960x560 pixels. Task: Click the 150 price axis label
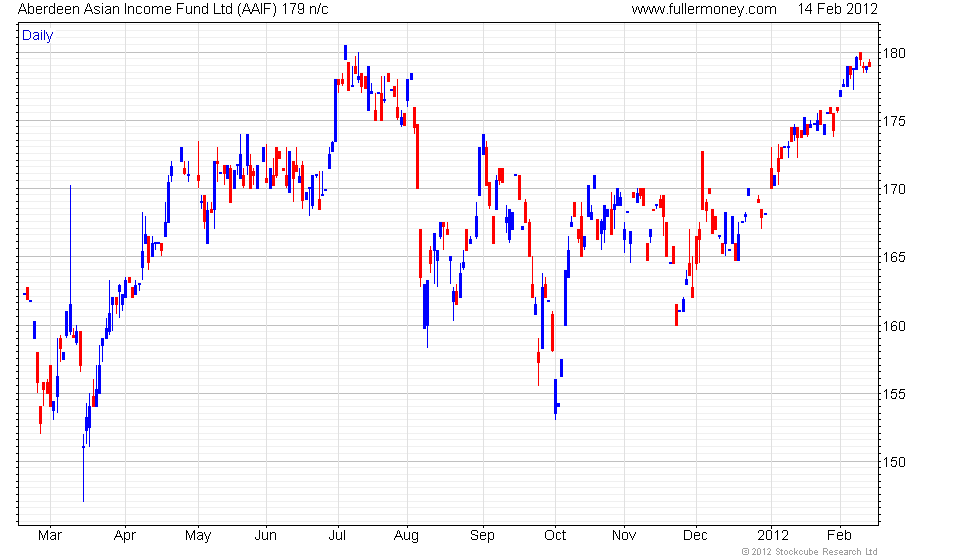(x=893, y=462)
